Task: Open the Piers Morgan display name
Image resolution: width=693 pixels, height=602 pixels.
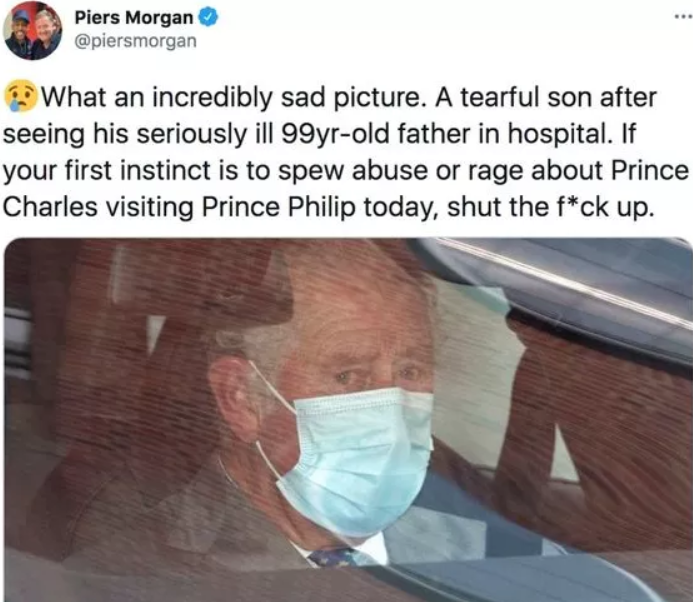Action: point(134,18)
